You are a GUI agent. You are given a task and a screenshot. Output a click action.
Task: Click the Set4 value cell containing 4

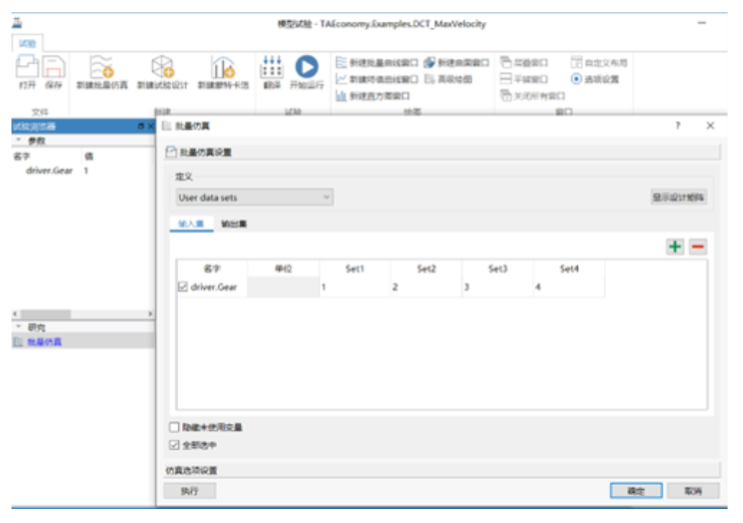click(570, 287)
